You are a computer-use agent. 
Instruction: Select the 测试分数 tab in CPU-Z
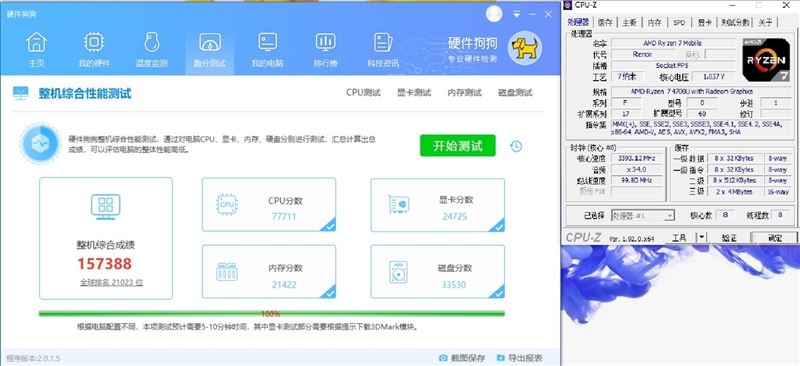[735, 22]
